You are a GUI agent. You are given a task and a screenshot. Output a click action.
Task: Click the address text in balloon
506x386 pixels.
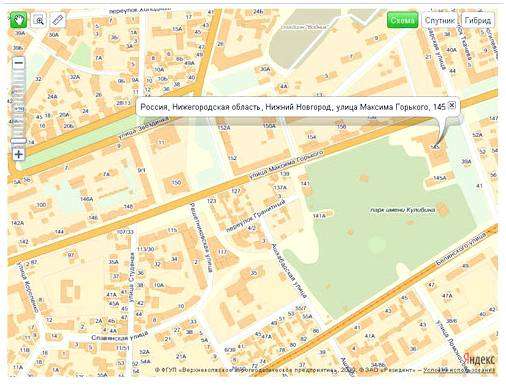tap(293, 107)
